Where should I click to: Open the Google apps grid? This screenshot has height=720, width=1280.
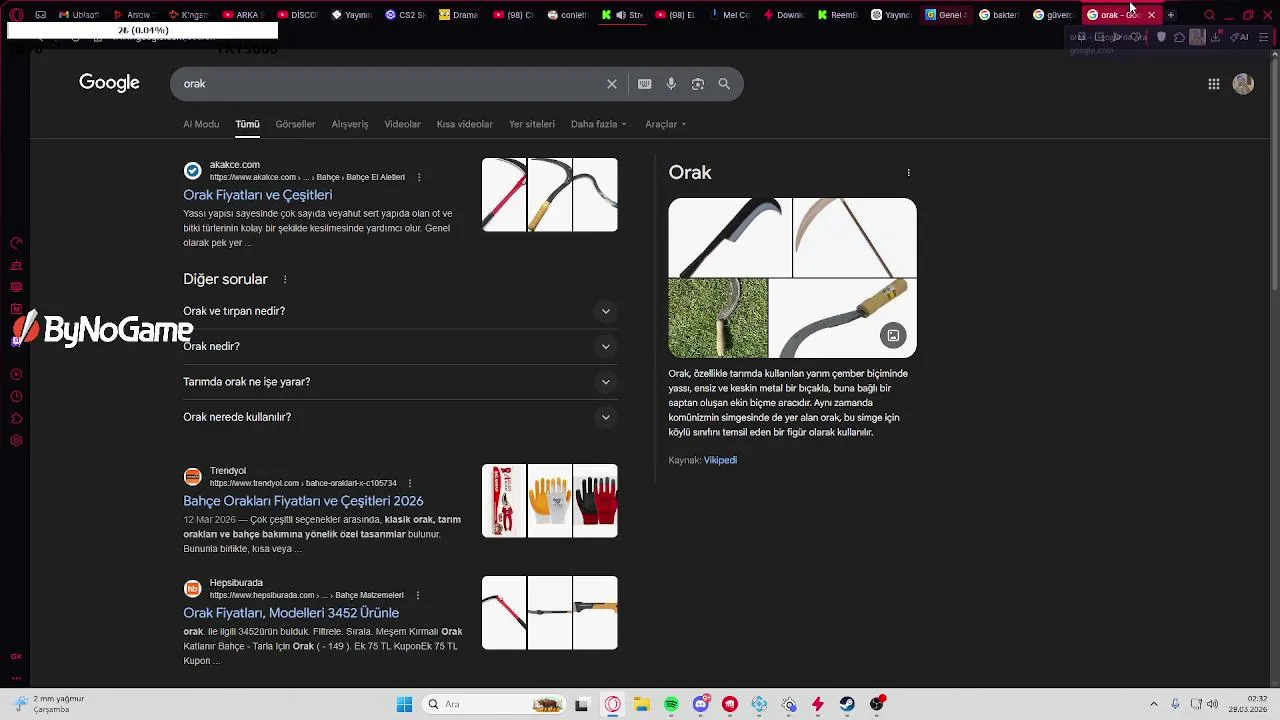click(x=1214, y=84)
